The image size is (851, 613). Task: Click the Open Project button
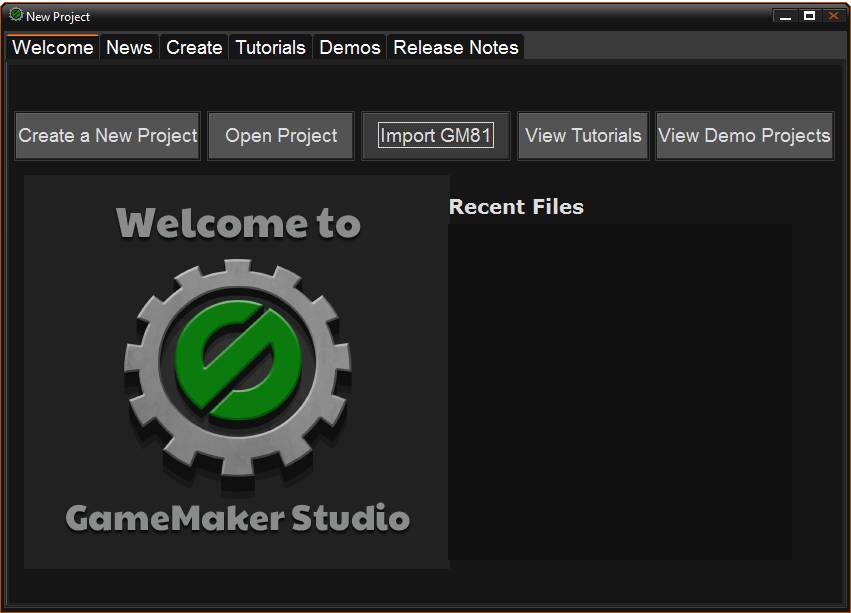click(x=281, y=136)
